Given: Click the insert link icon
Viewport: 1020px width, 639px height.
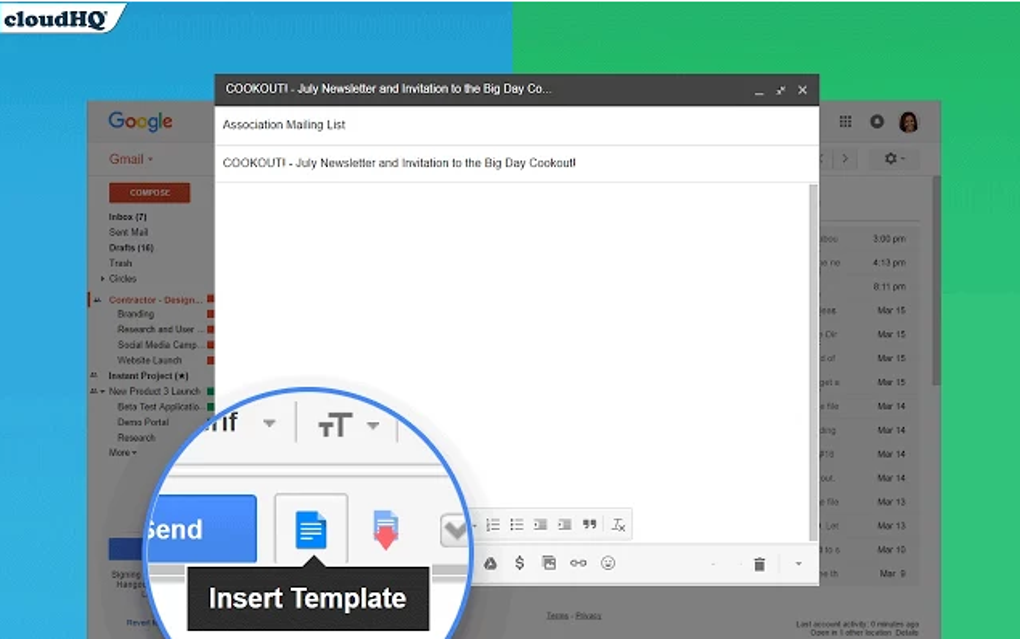Looking at the screenshot, I should pos(578,564).
